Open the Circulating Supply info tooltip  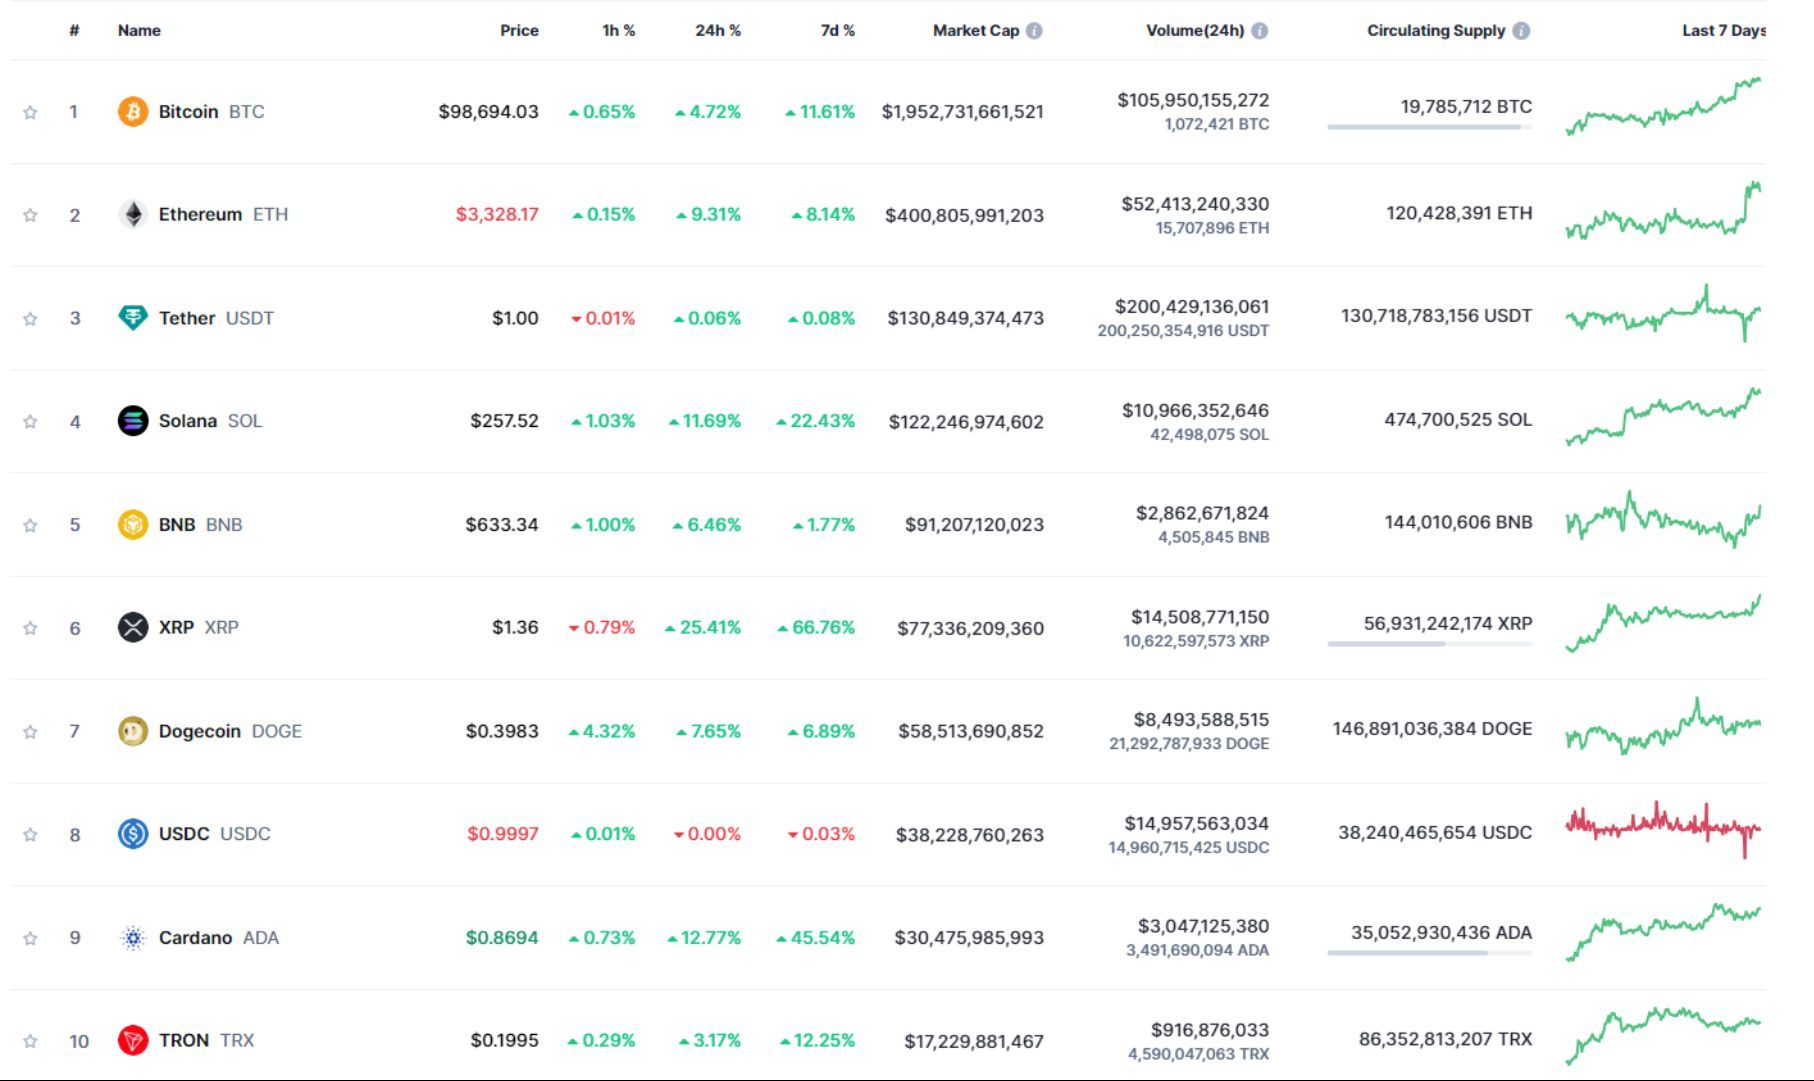1522,30
